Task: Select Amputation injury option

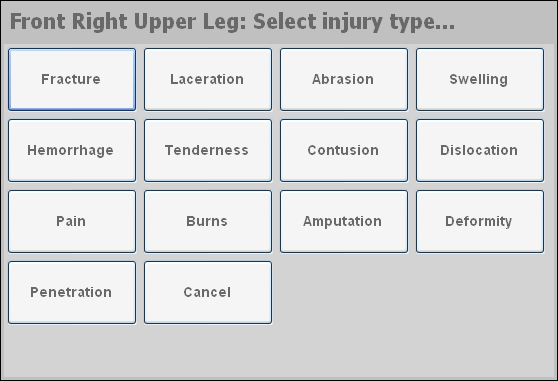Action: [344, 222]
